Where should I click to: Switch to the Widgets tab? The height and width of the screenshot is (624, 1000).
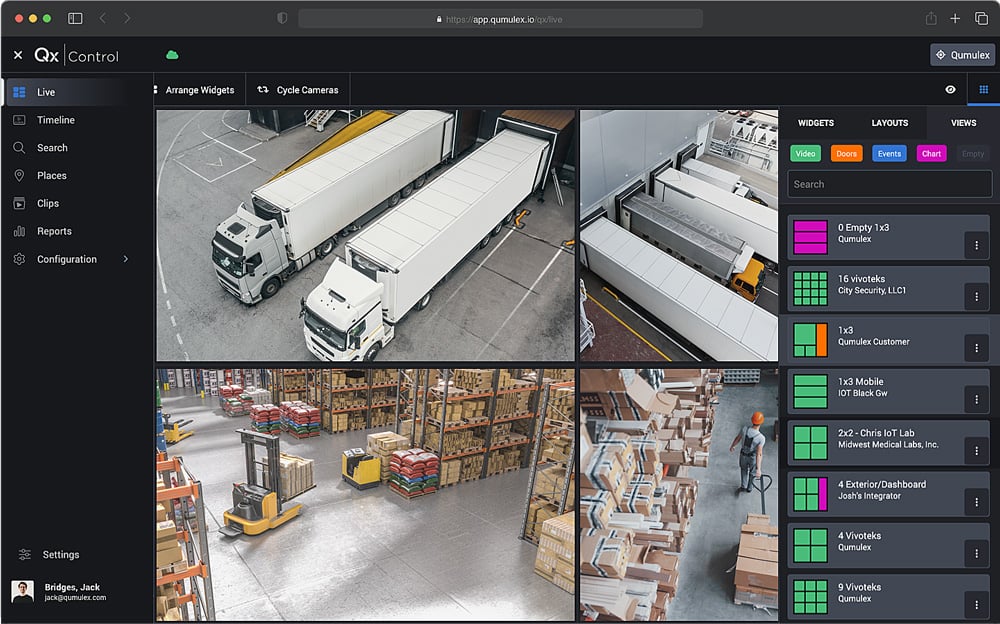pyautogui.click(x=816, y=123)
